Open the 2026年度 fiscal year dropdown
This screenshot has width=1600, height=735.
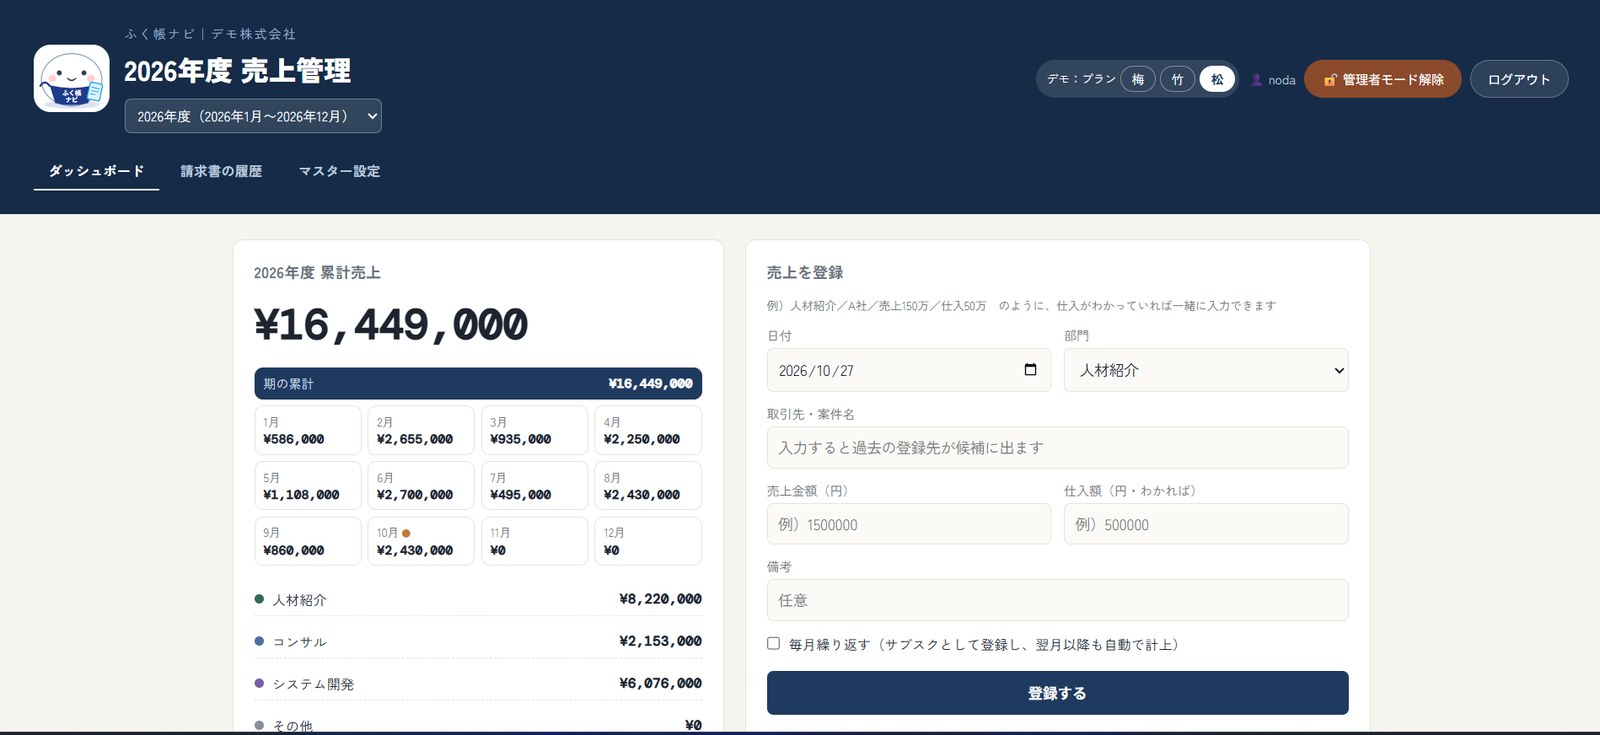(253, 116)
